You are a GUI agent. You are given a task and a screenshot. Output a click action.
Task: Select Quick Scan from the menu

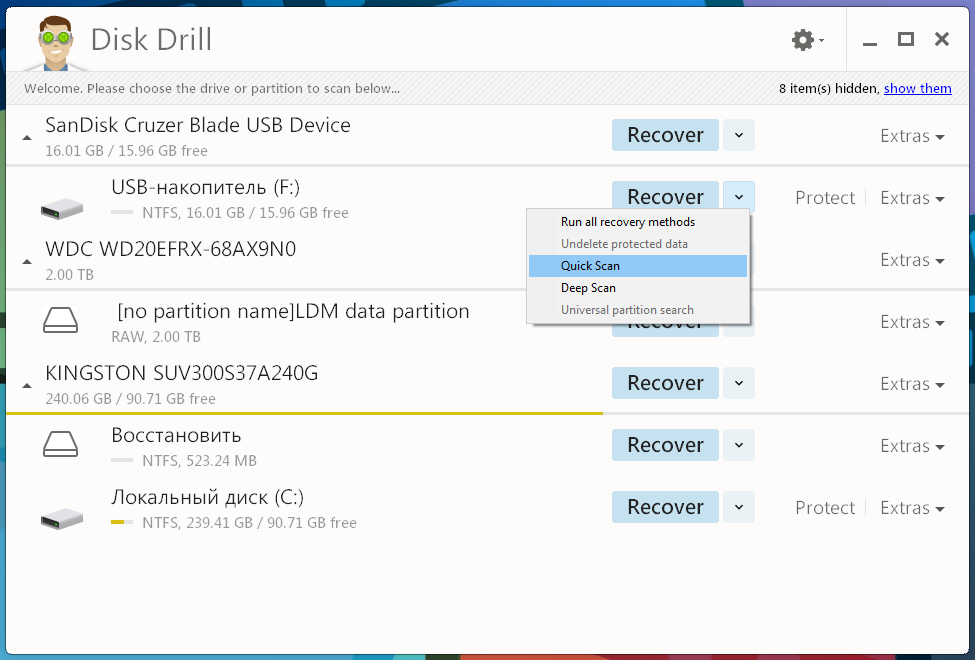point(638,266)
